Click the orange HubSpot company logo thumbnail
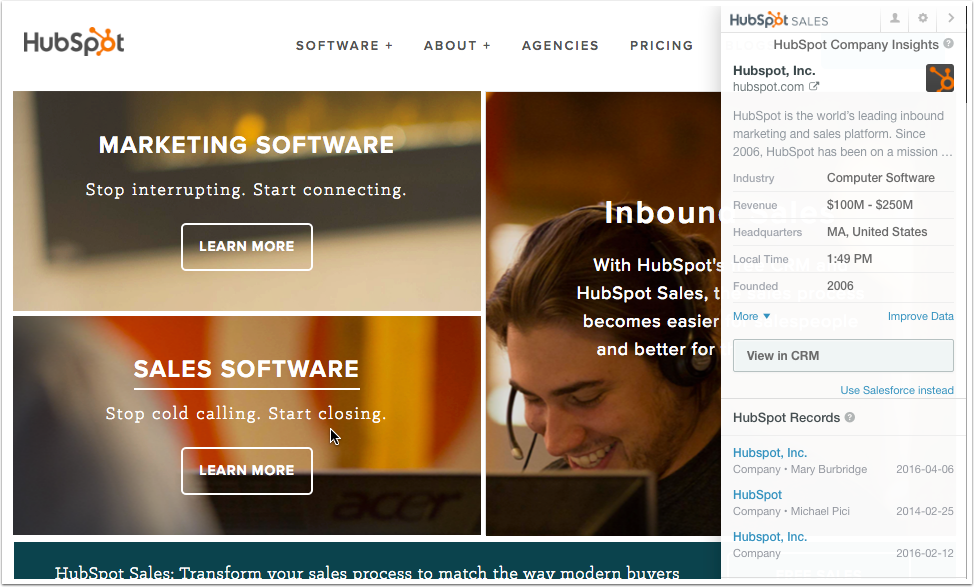The height and width of the screenshot is (587, 974). (x=939, y=78)
